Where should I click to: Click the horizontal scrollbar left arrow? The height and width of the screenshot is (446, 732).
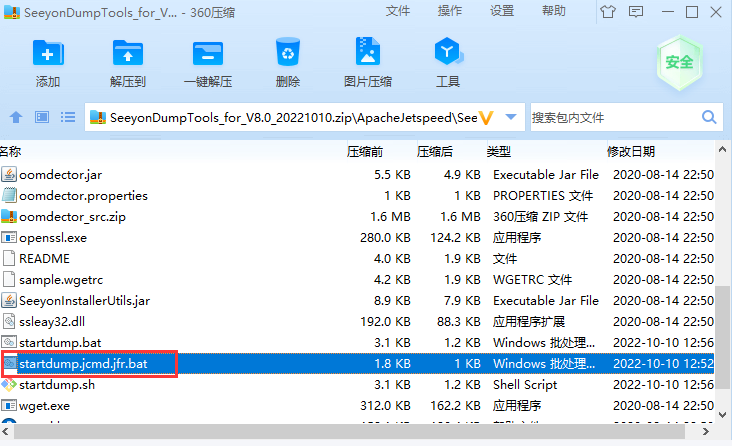6,432
